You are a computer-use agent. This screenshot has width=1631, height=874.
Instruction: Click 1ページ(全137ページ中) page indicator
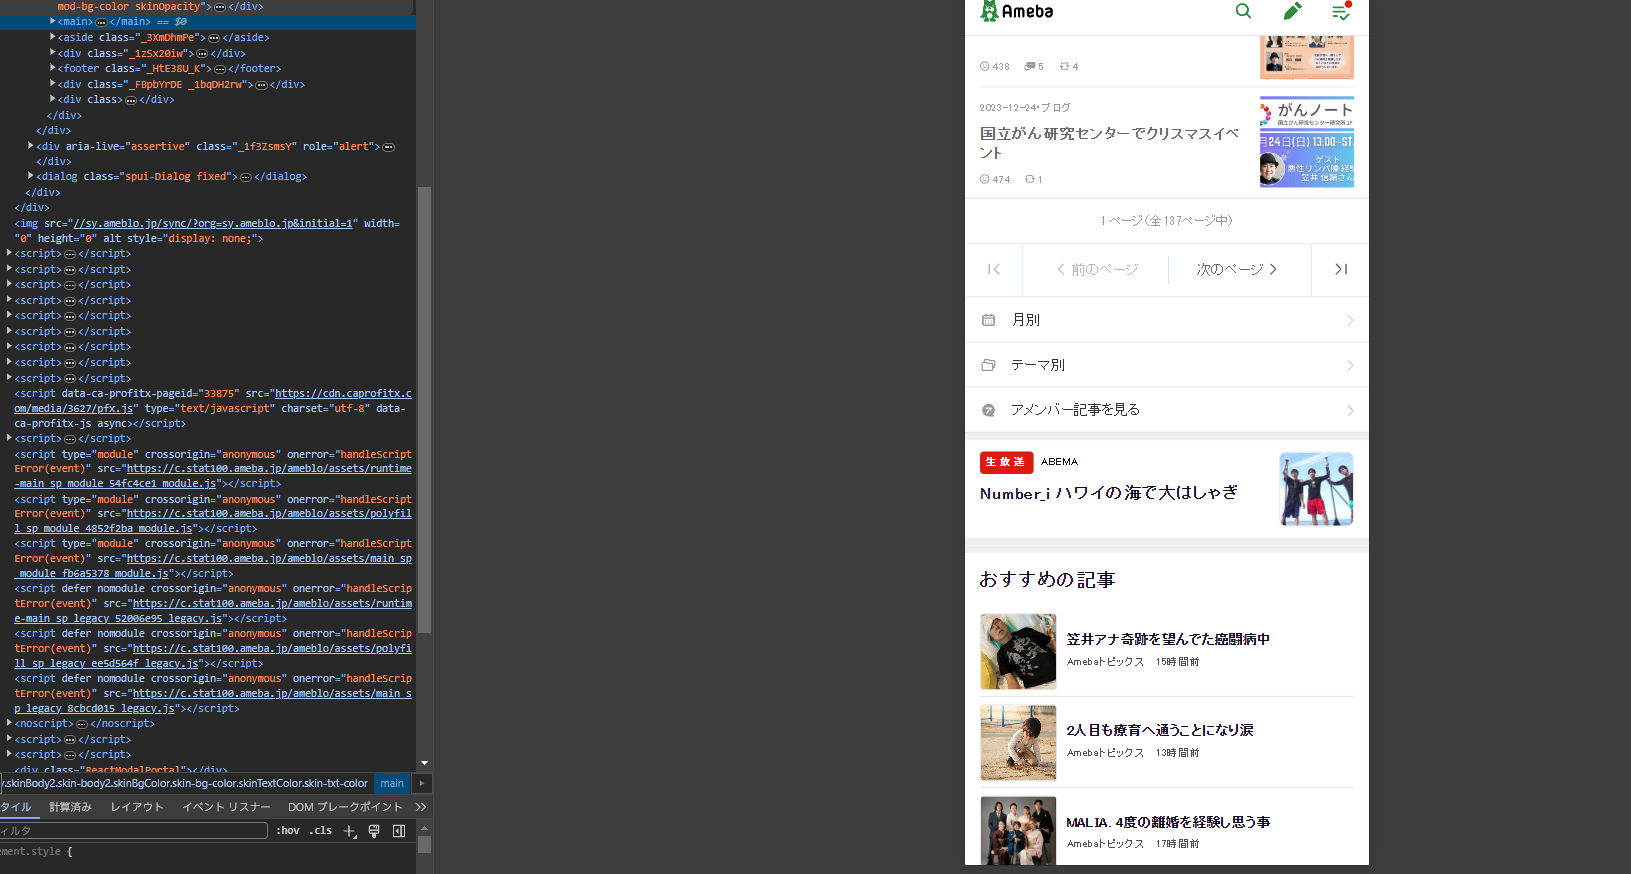tap(1167, 221)
